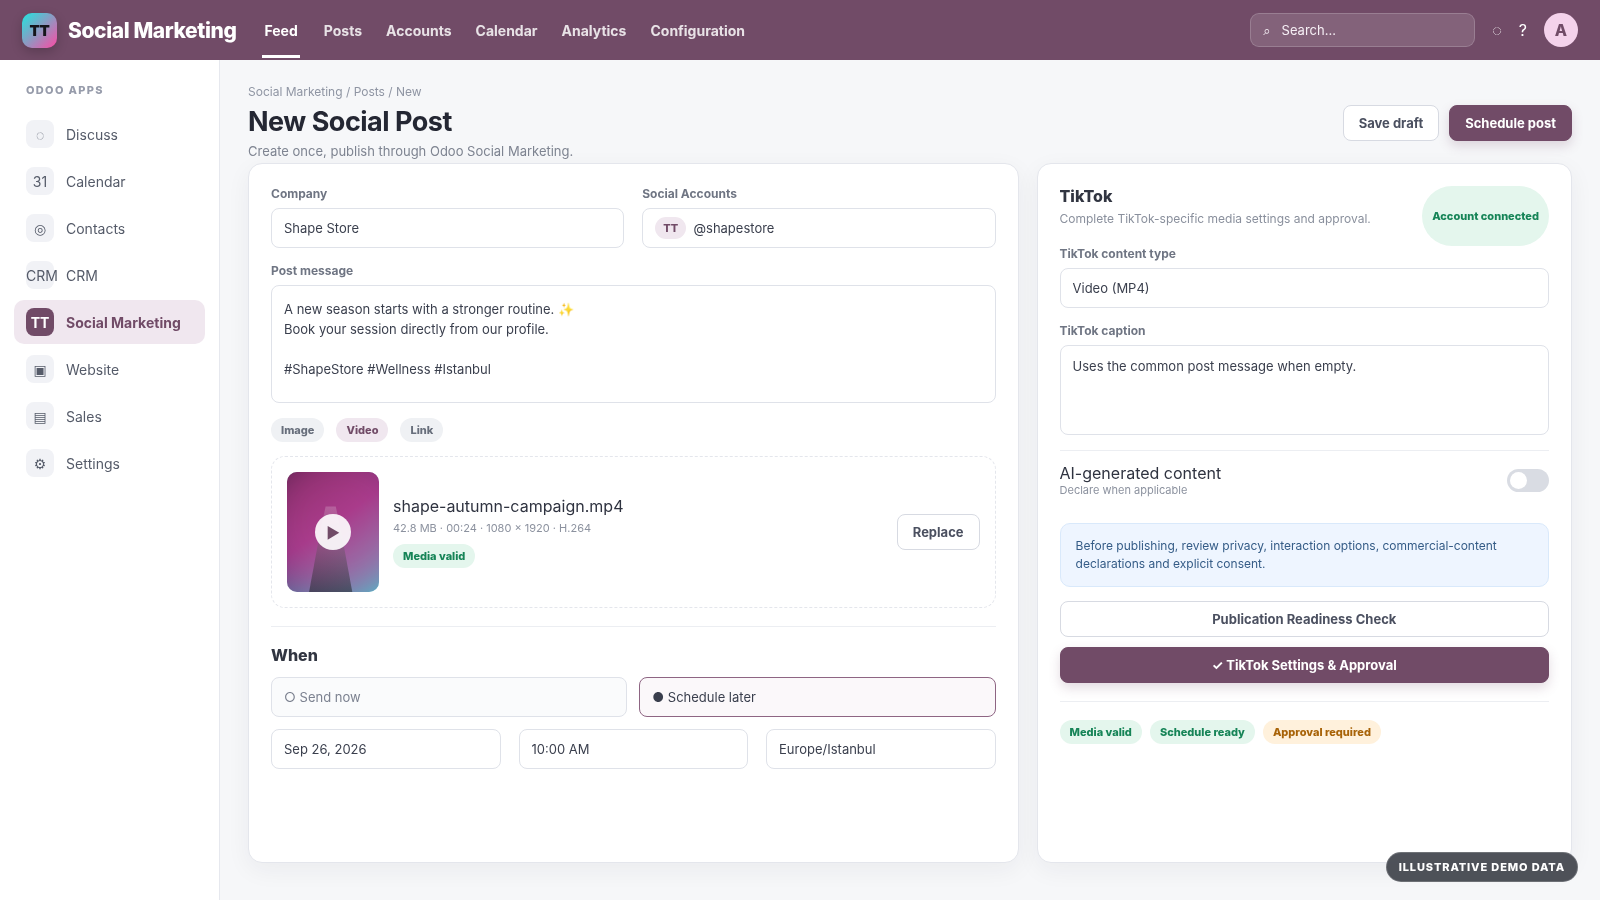Open the Company dropdown showing Shape Store
Viewport: 1600px width, 900px height.
tap(447, 228)
